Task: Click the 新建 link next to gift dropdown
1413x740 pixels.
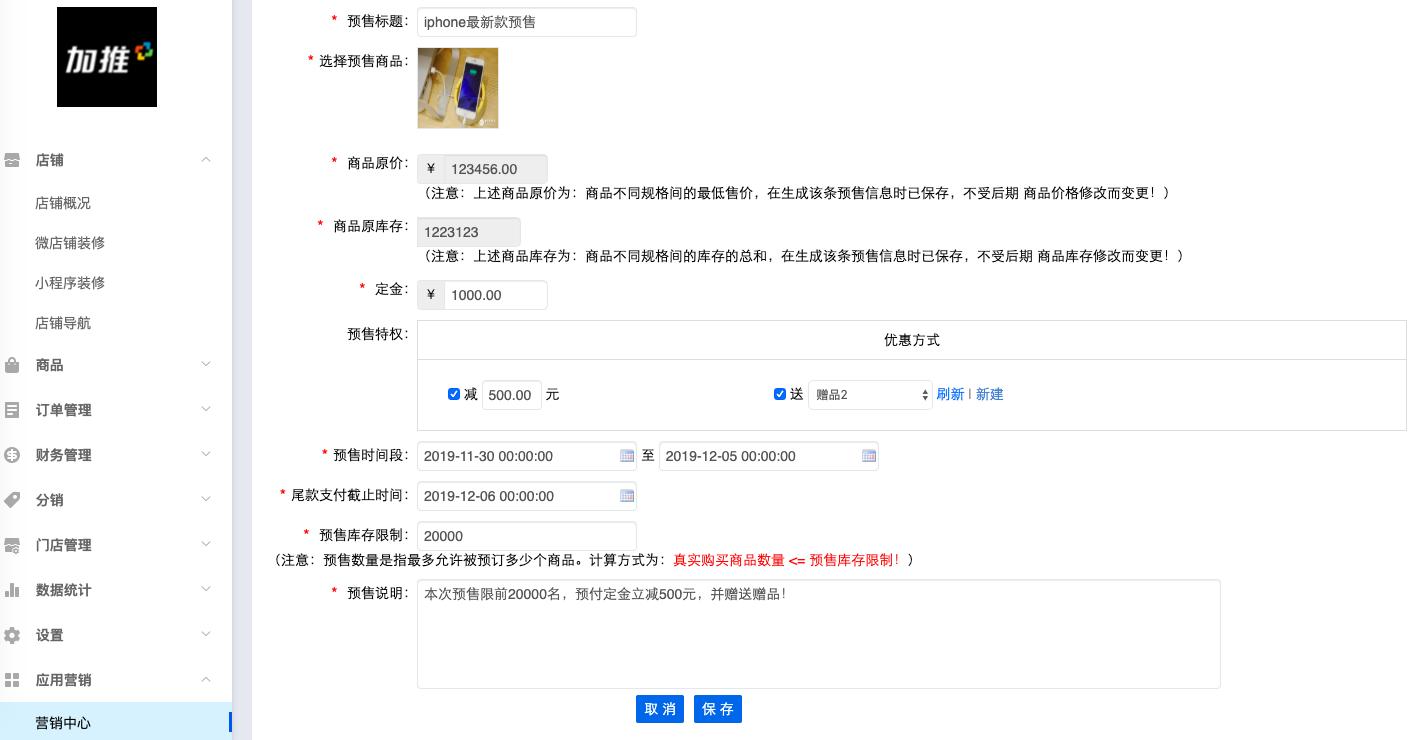Action: click(x=990, y=394)
